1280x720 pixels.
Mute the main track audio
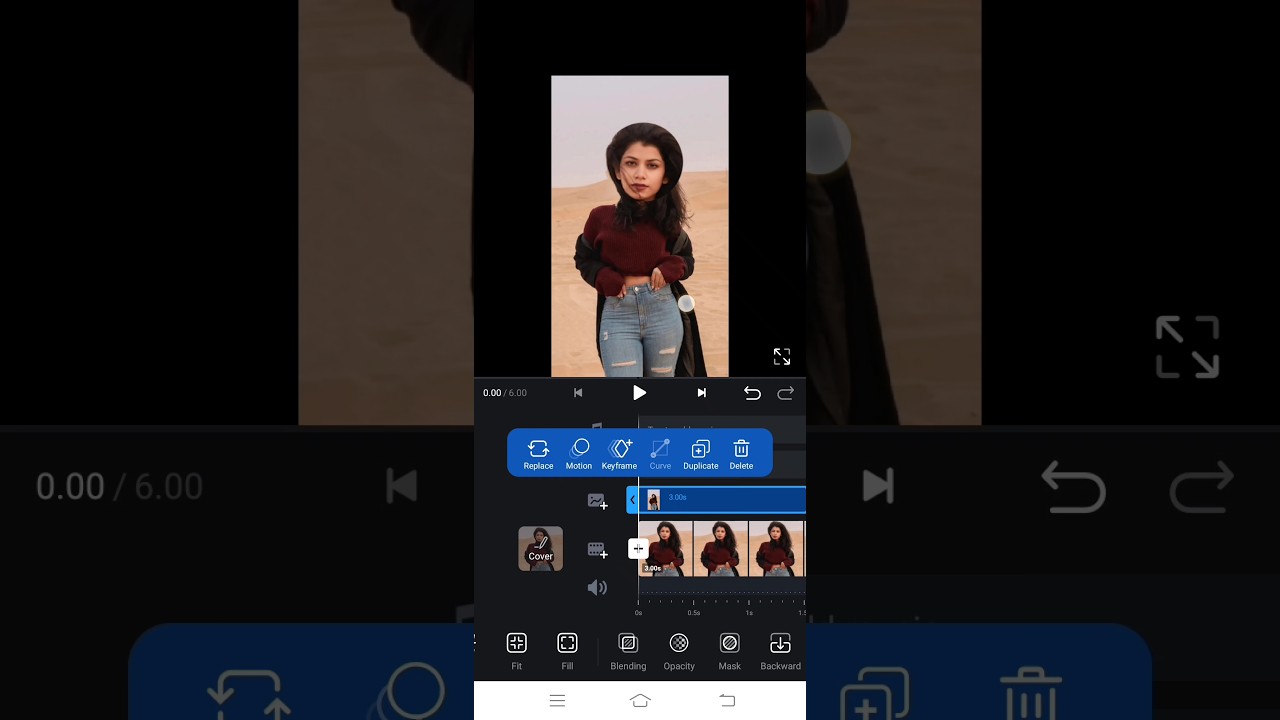point(597,588)
